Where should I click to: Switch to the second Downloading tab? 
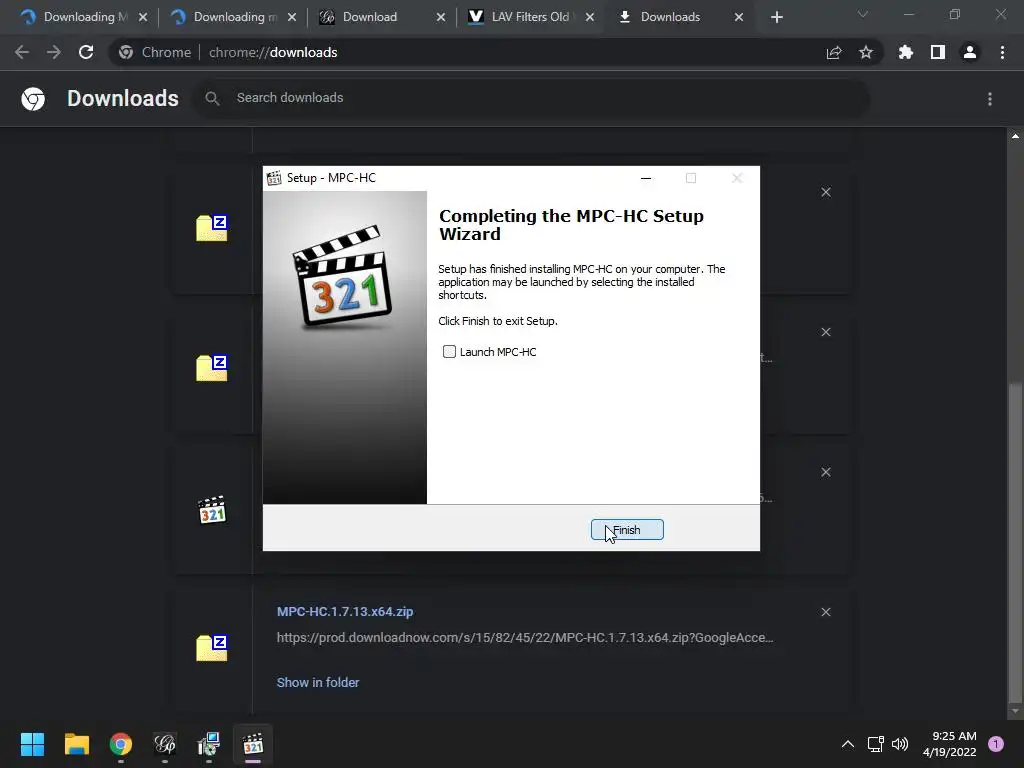(x=234, y=17)
